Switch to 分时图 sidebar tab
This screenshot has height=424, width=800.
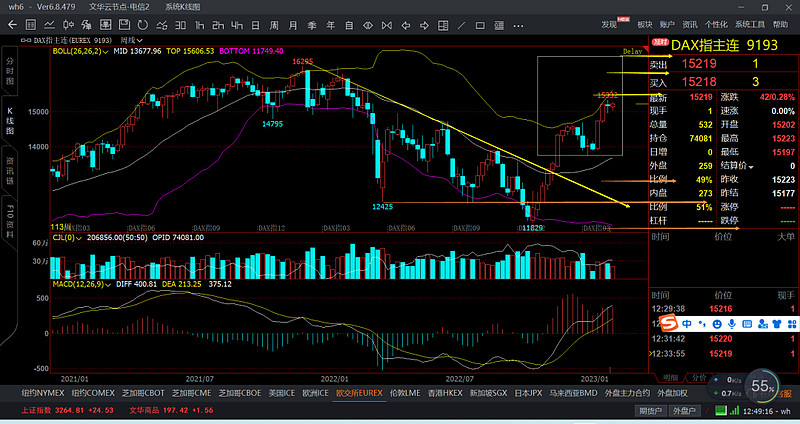click(x=10, y=71)
